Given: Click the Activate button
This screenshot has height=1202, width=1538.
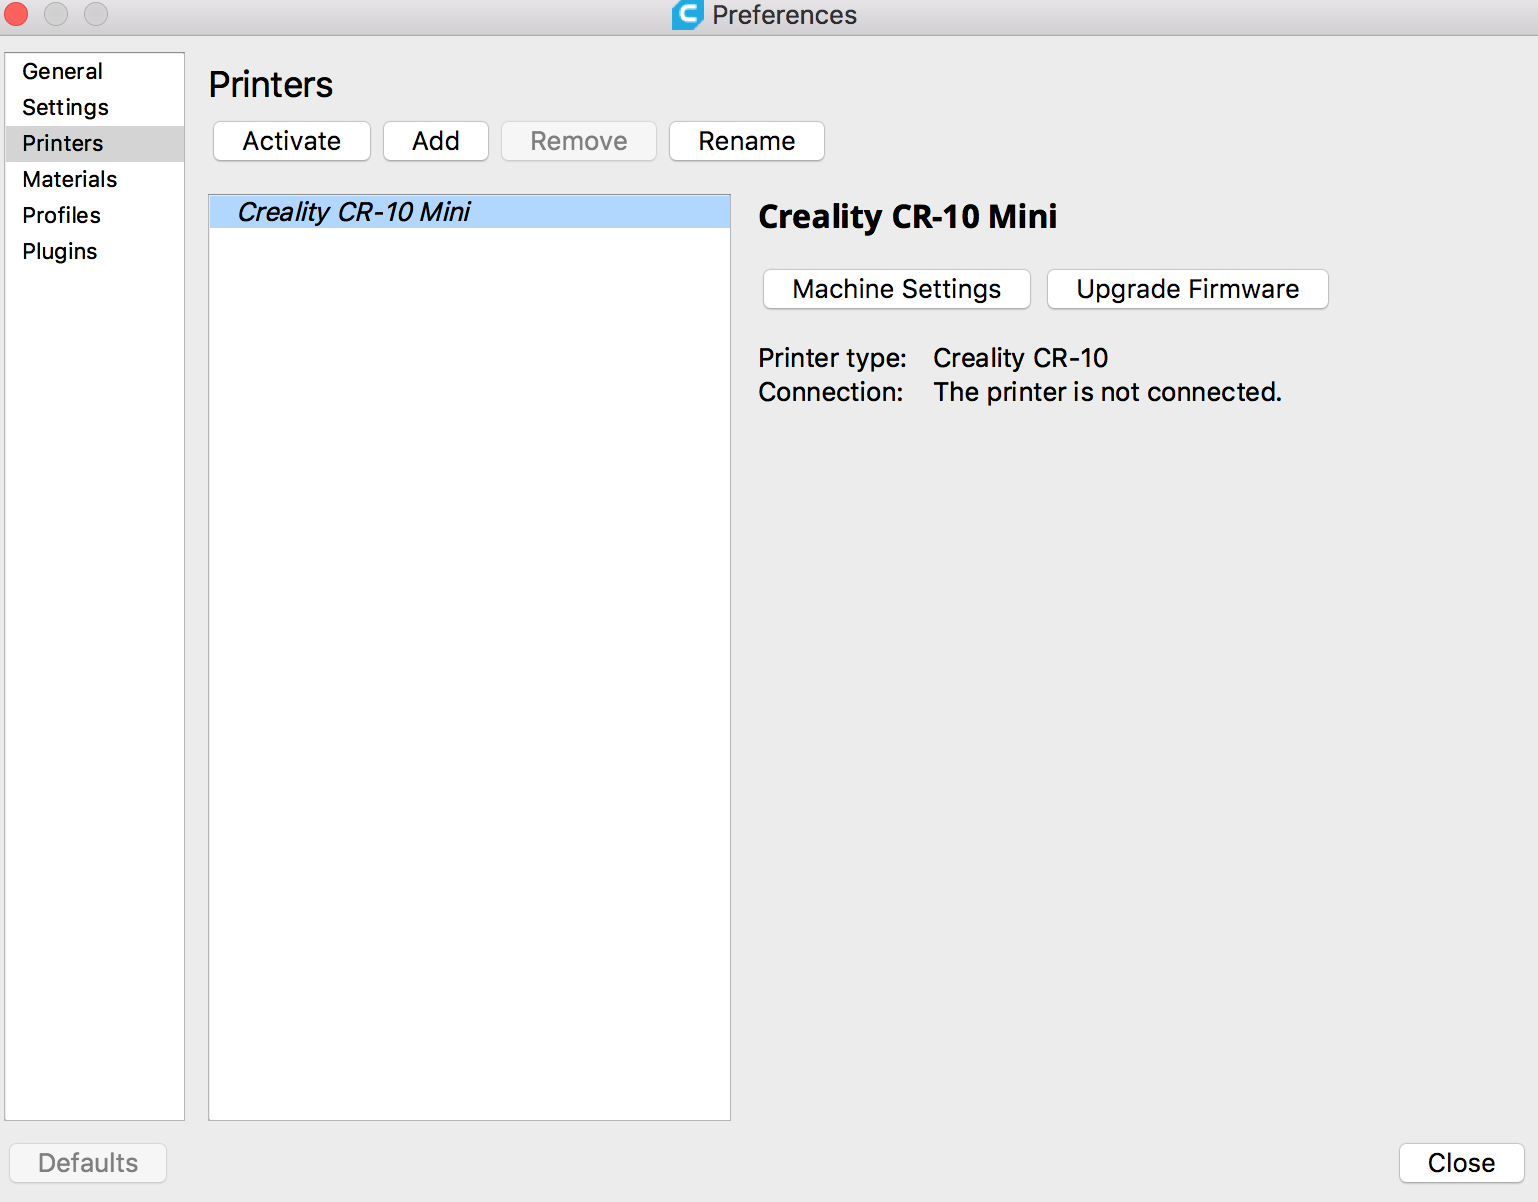Looking at the screenshot, I should tap(292, 141).
